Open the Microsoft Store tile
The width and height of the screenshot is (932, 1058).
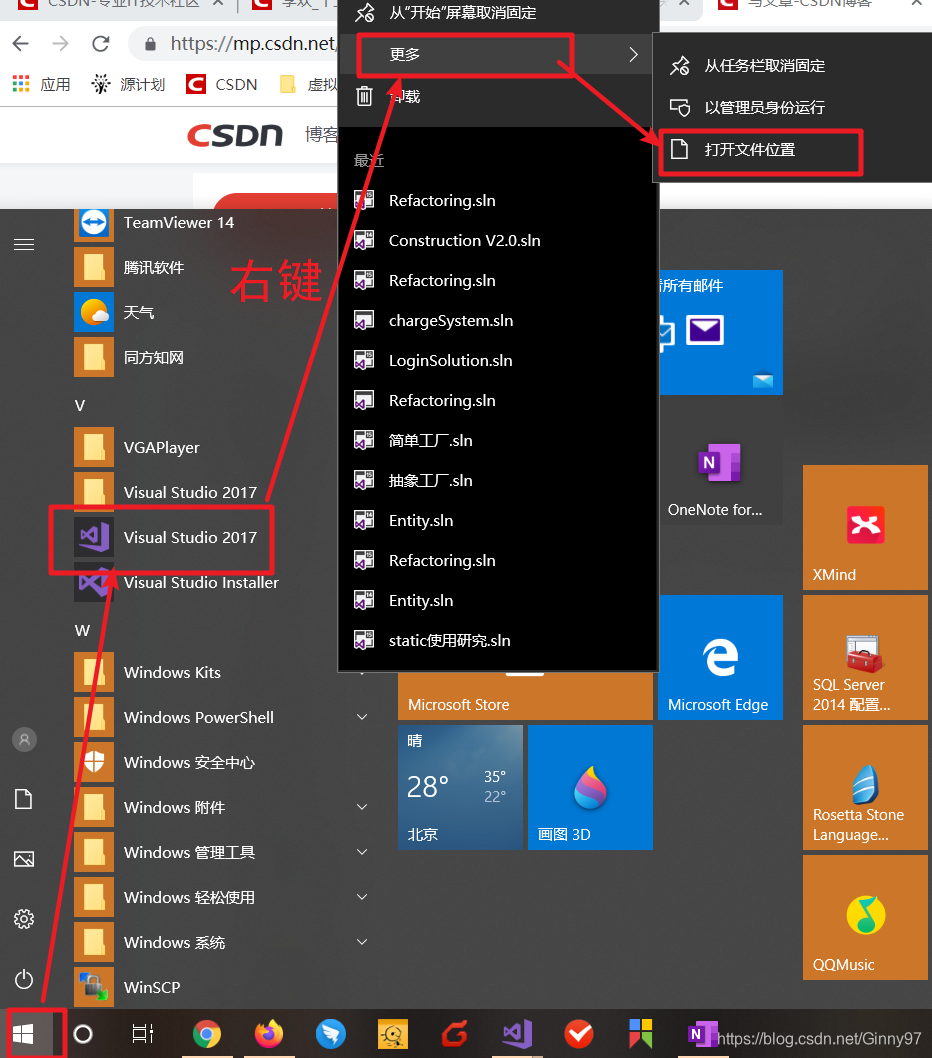[x=525, y=697]
